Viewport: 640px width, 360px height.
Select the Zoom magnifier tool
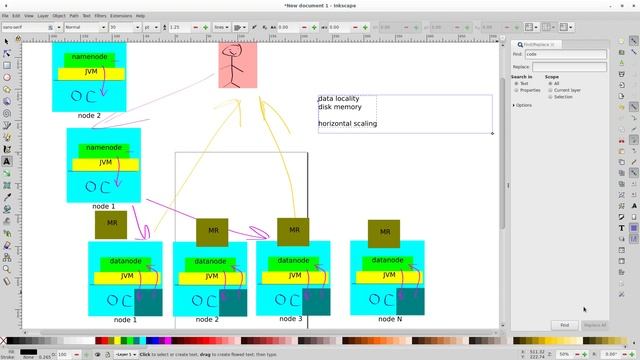(x=7, y=269)
